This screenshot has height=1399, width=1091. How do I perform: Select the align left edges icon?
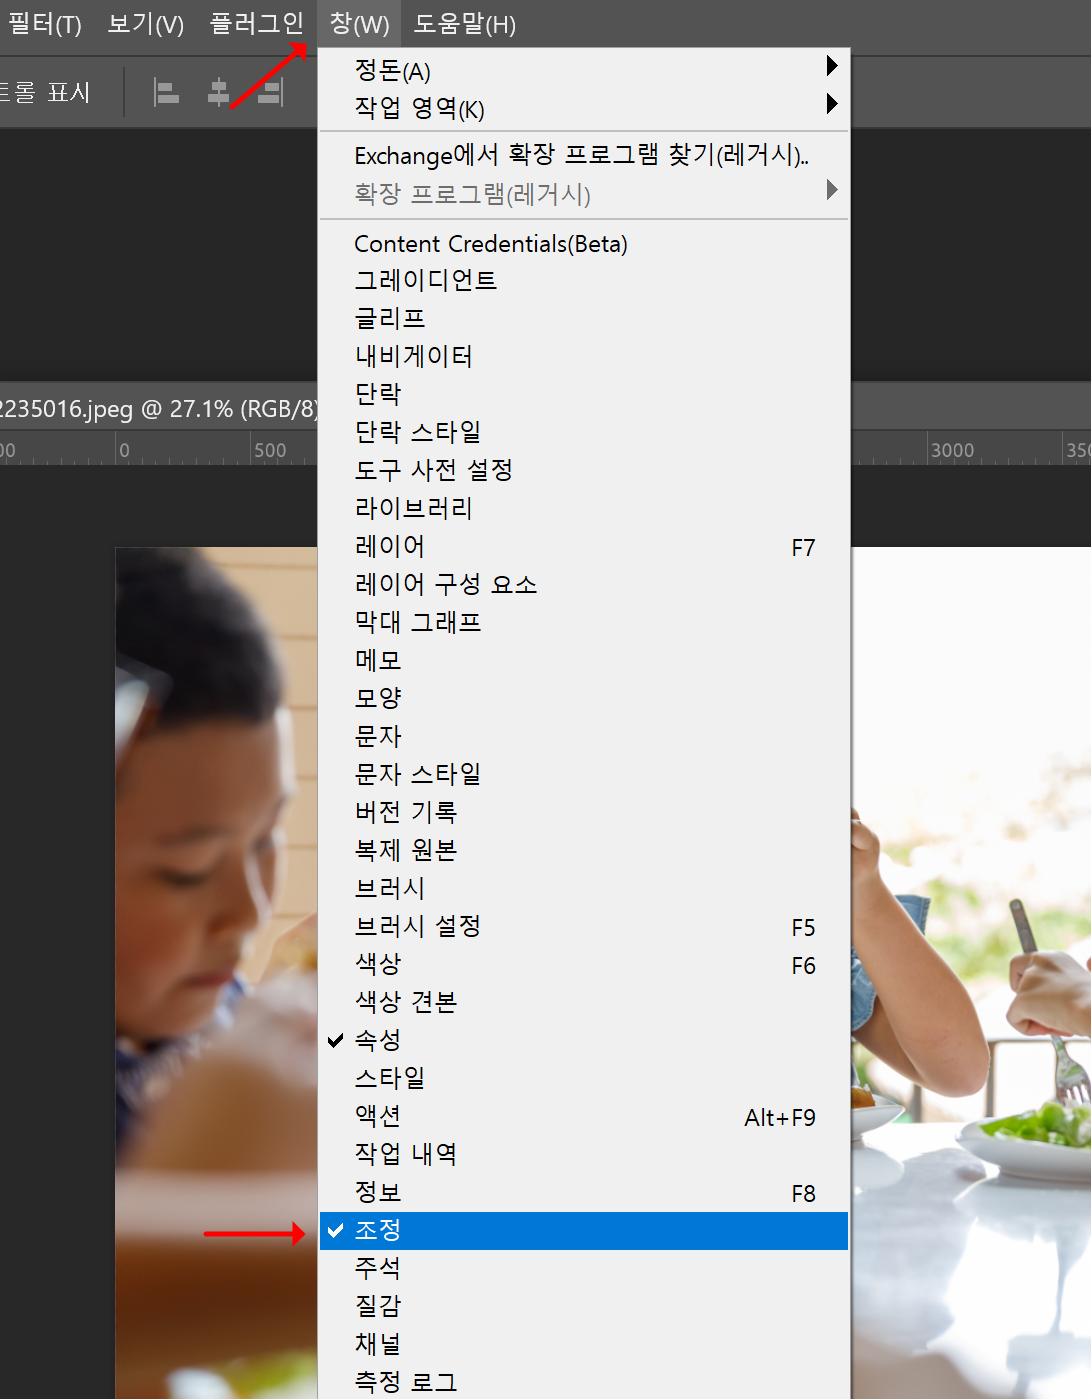(167, 92)
